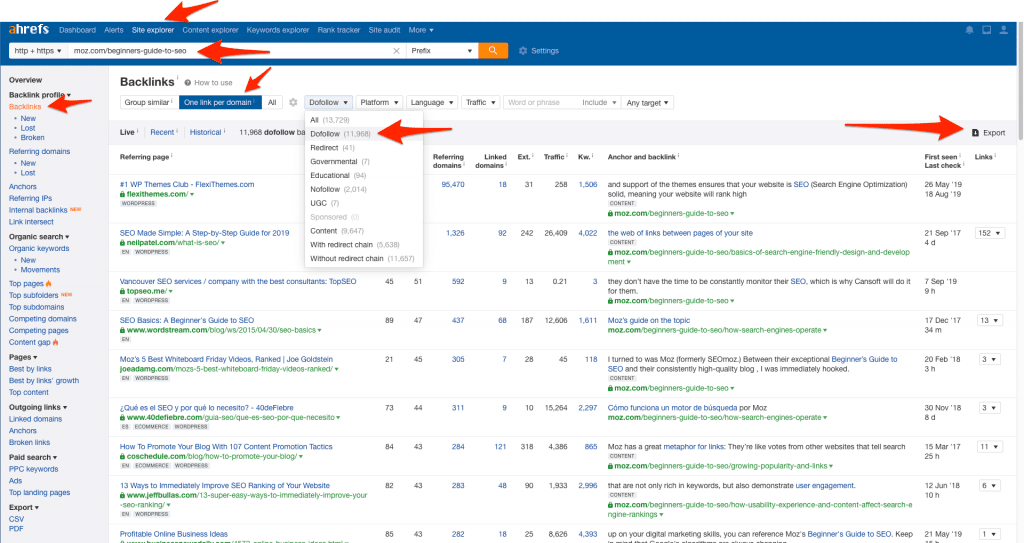The width and height of the screenshot is (1024, 543).
Task: Open the More menu in the top navigation
Action: (x=421, y=30)
